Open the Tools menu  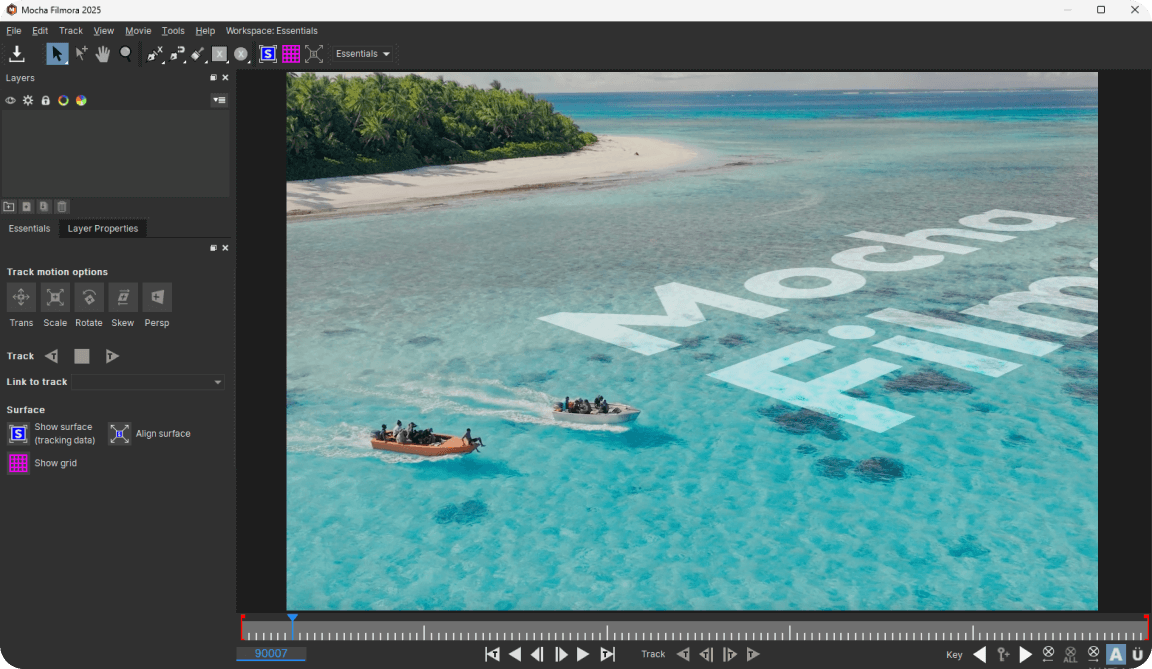(x=173, y=31)
